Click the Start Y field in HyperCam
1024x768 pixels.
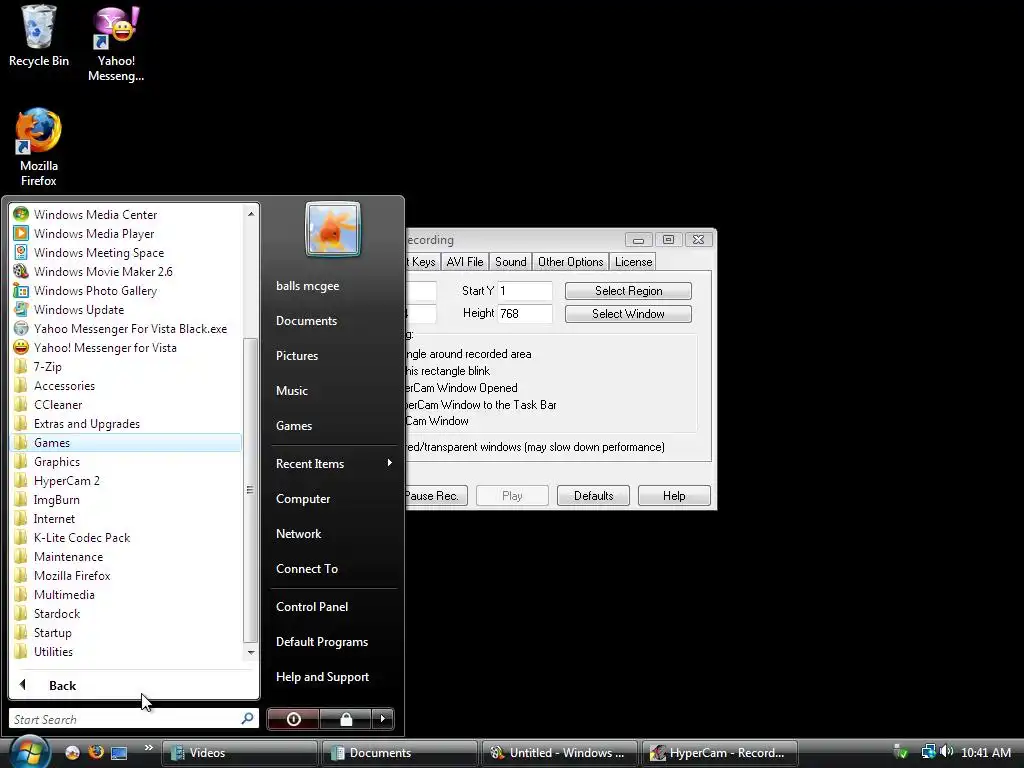pos(525,291)
